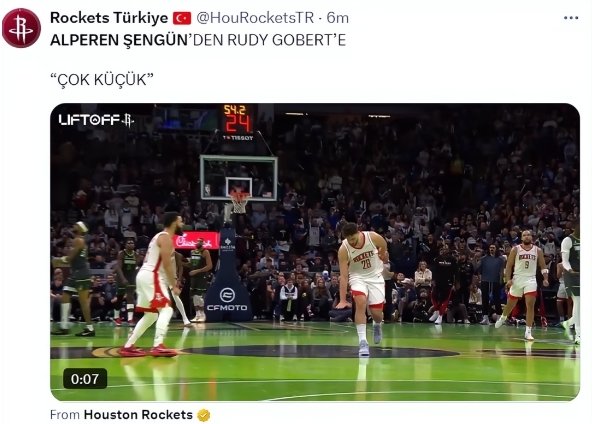
Task: Click the bold ALPEREN ŞENGÜN tweet text
Action: (x=119, y=40)
